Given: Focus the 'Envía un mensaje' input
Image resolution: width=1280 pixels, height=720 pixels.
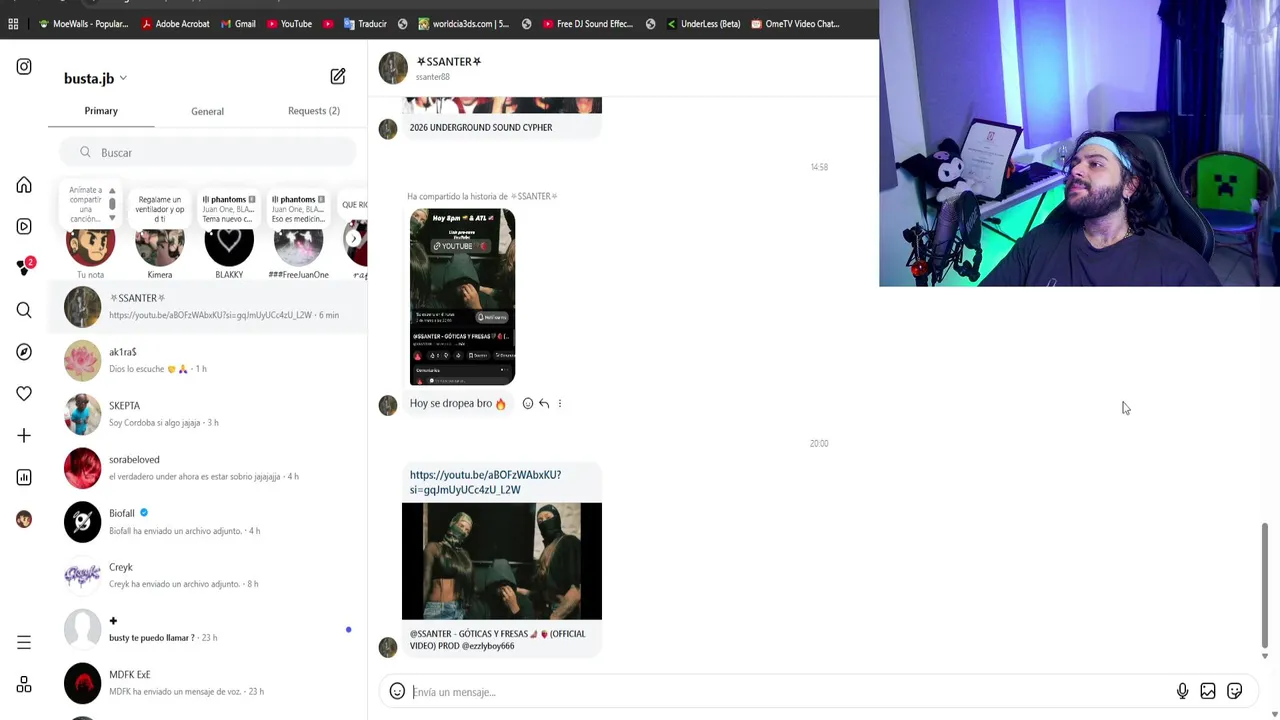Looking at the screenshot, I should 790,692.
